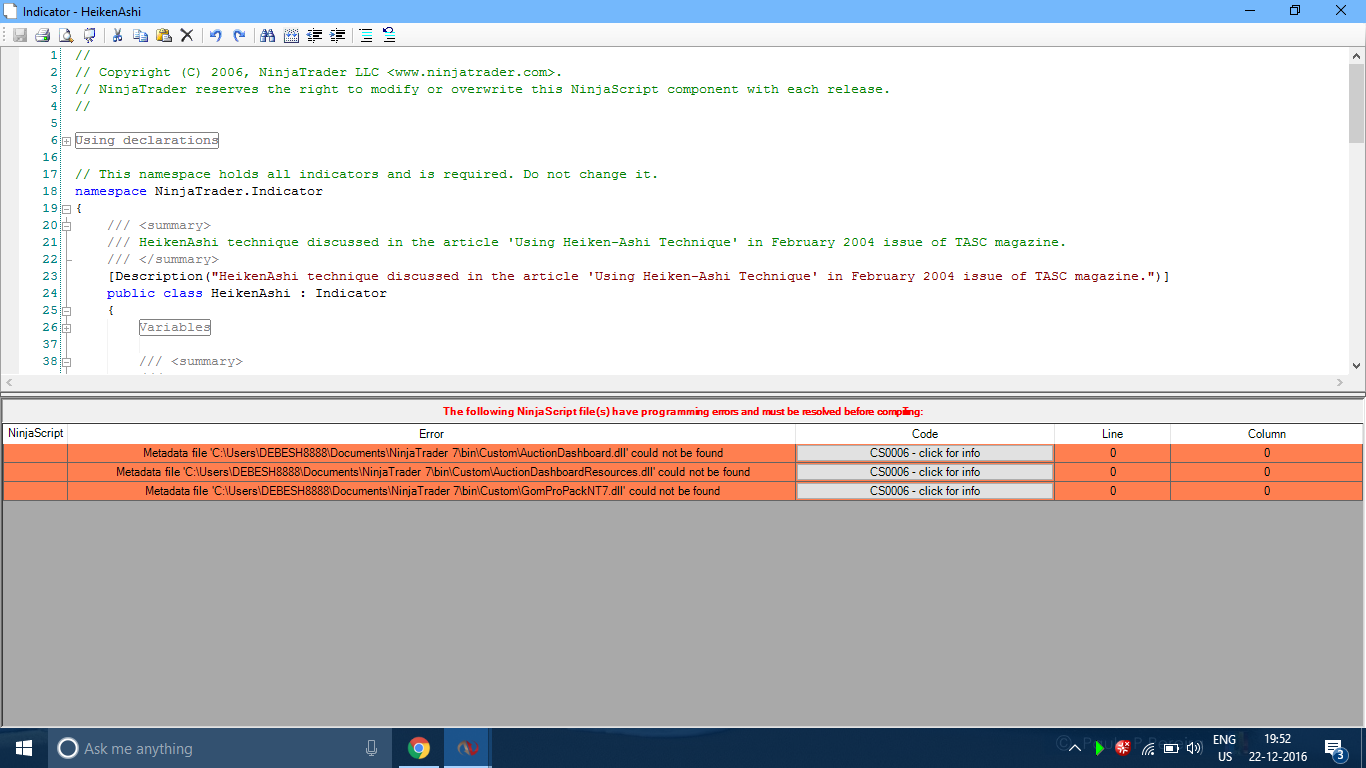
Task: Open Find using the binoculars icon
Action: 267,35
